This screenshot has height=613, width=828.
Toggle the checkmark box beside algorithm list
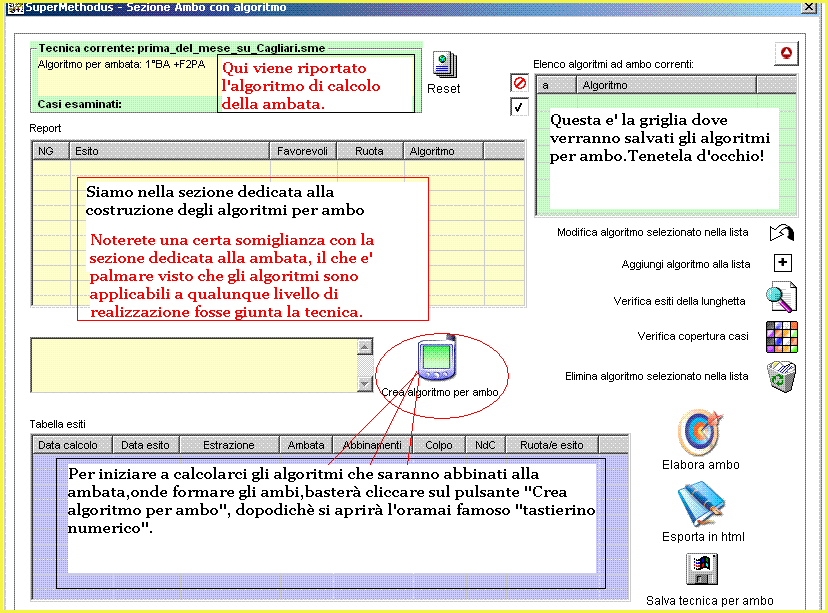pos(519,107)
